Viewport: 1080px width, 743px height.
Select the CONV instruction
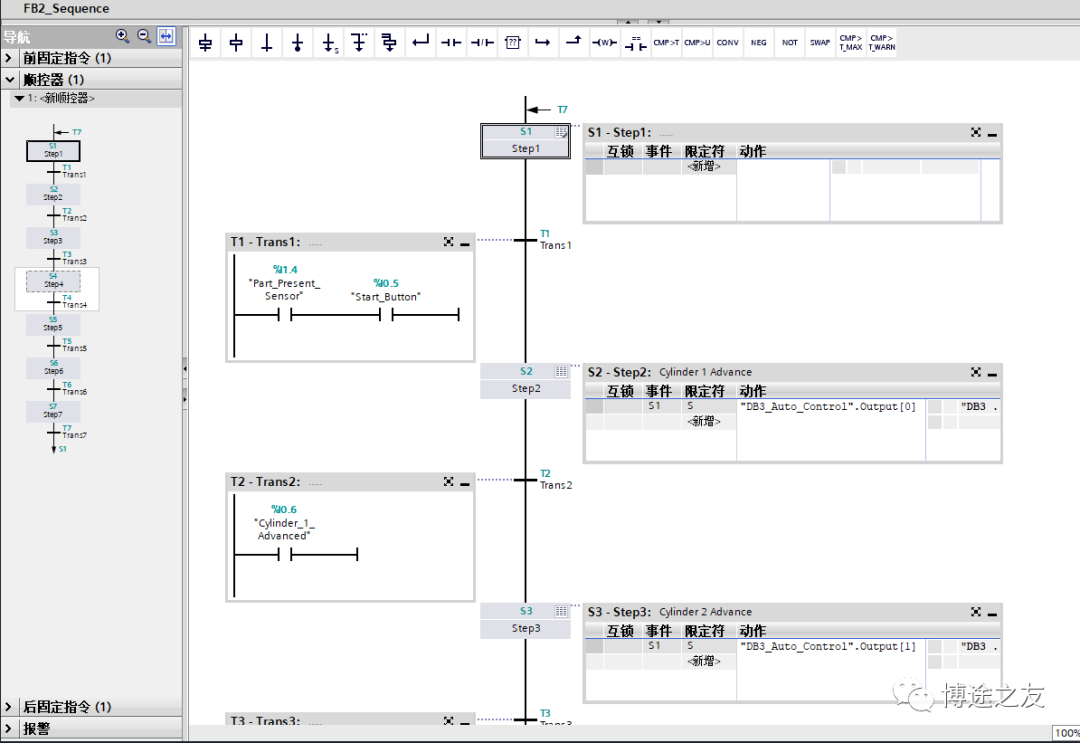pos(727,43)
